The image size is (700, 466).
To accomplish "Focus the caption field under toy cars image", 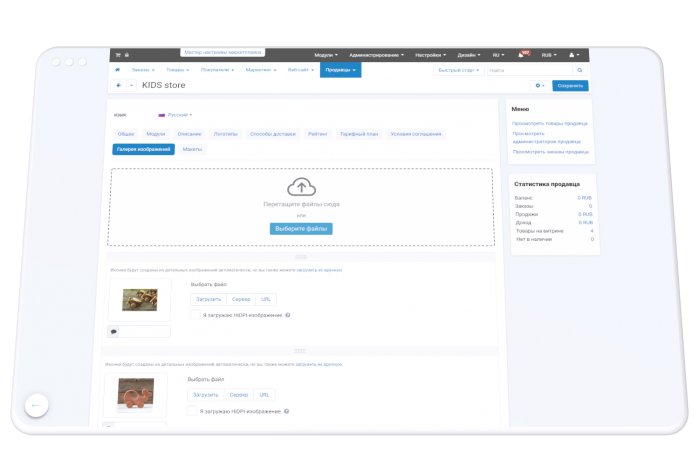I will (x=144, y=332).
